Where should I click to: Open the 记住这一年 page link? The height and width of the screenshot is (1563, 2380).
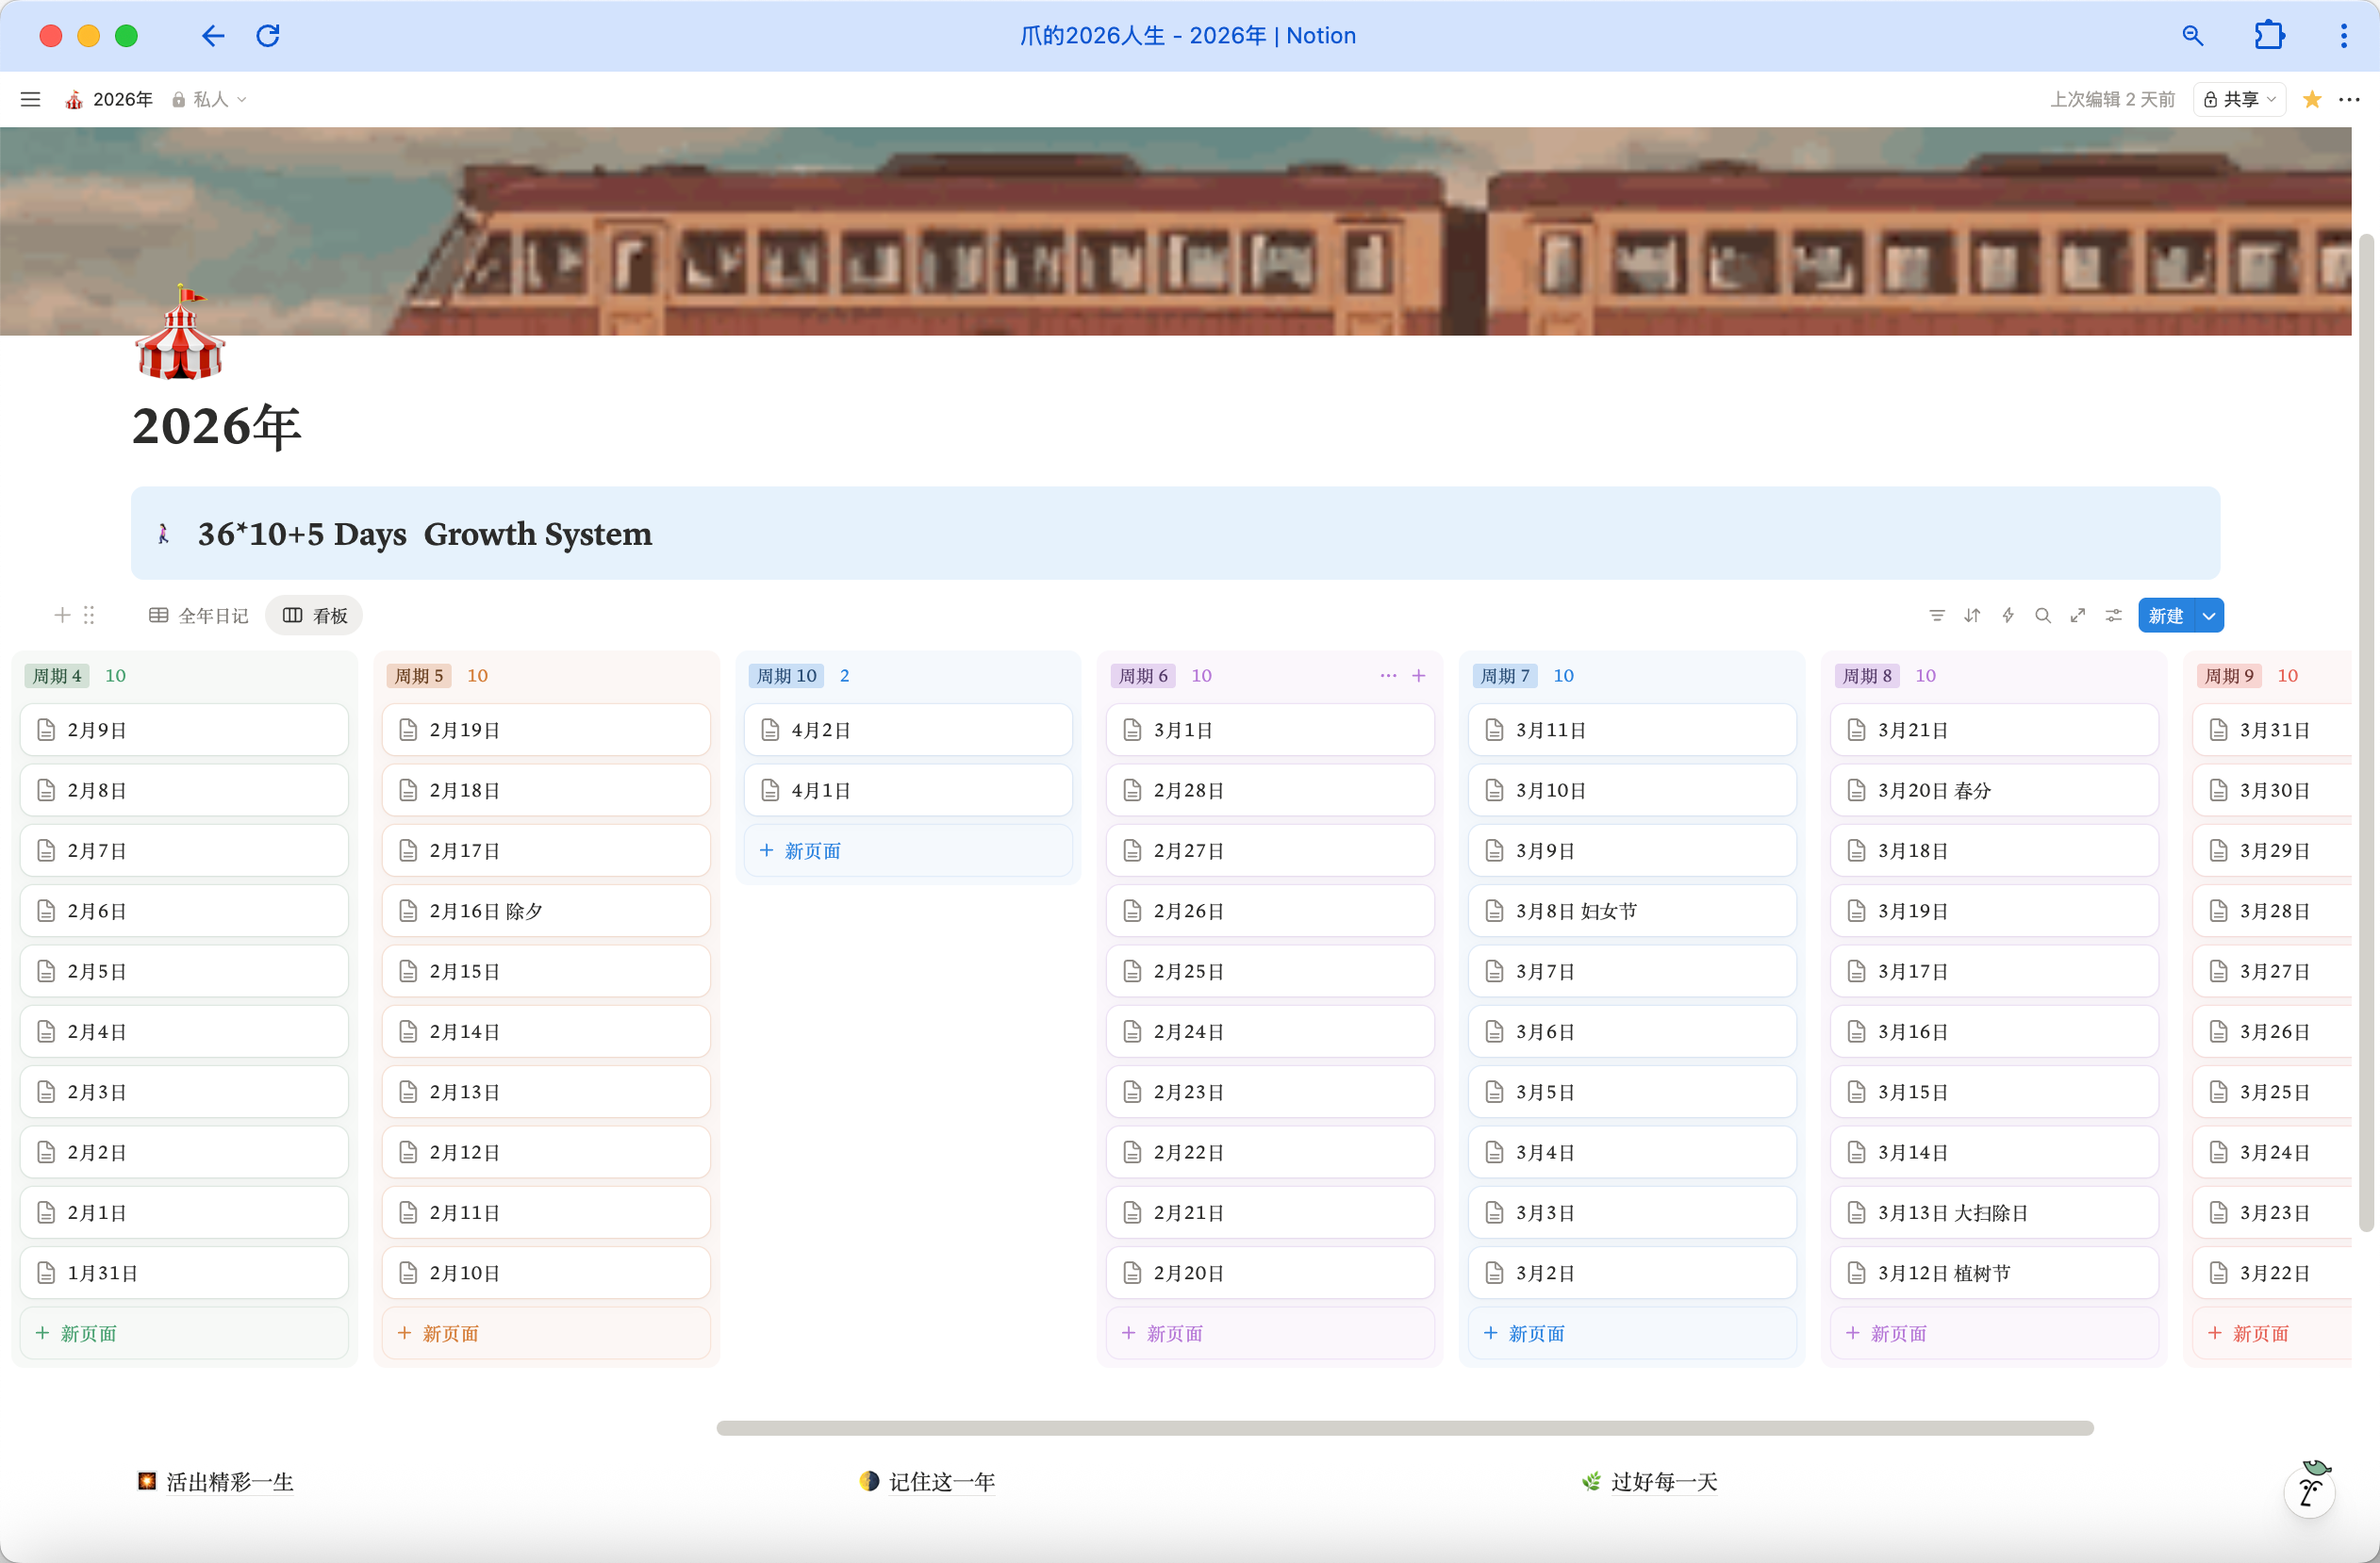940,1481
